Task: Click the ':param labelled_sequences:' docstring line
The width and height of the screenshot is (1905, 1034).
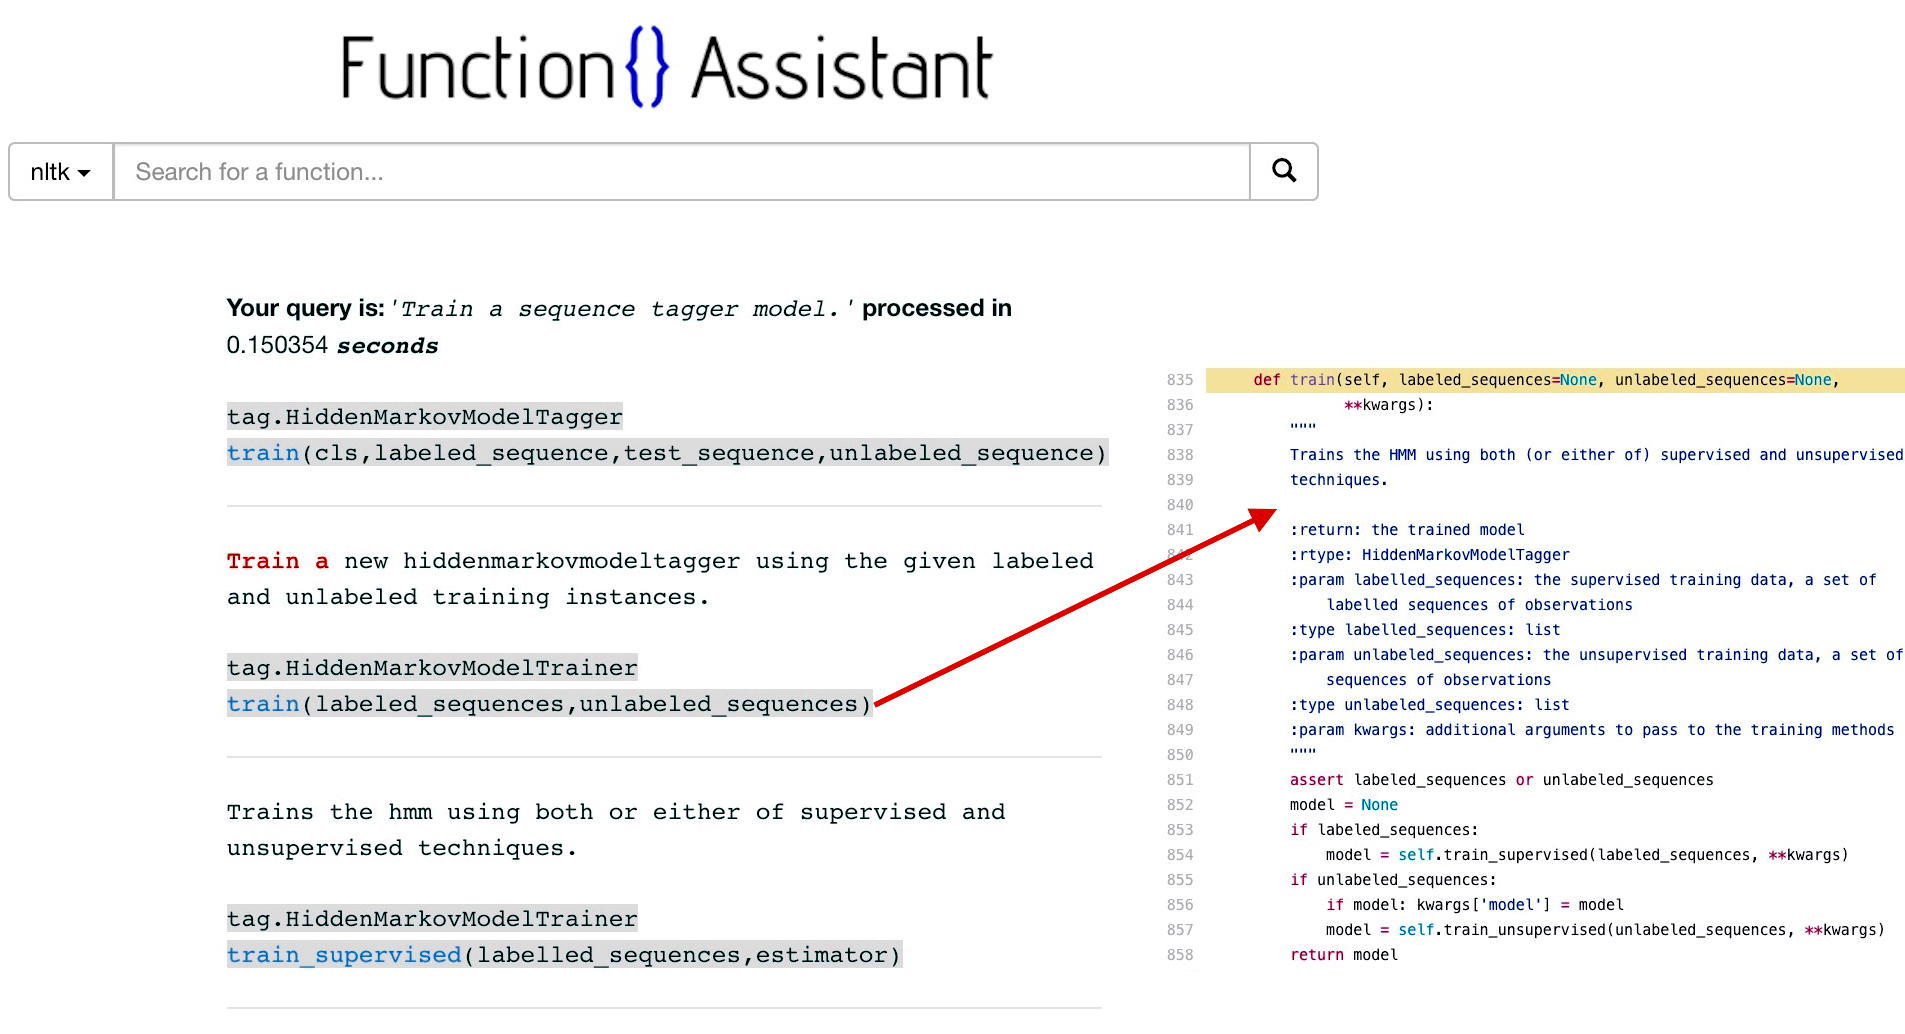Action: pyautogui.click(x=1583, y=580)
